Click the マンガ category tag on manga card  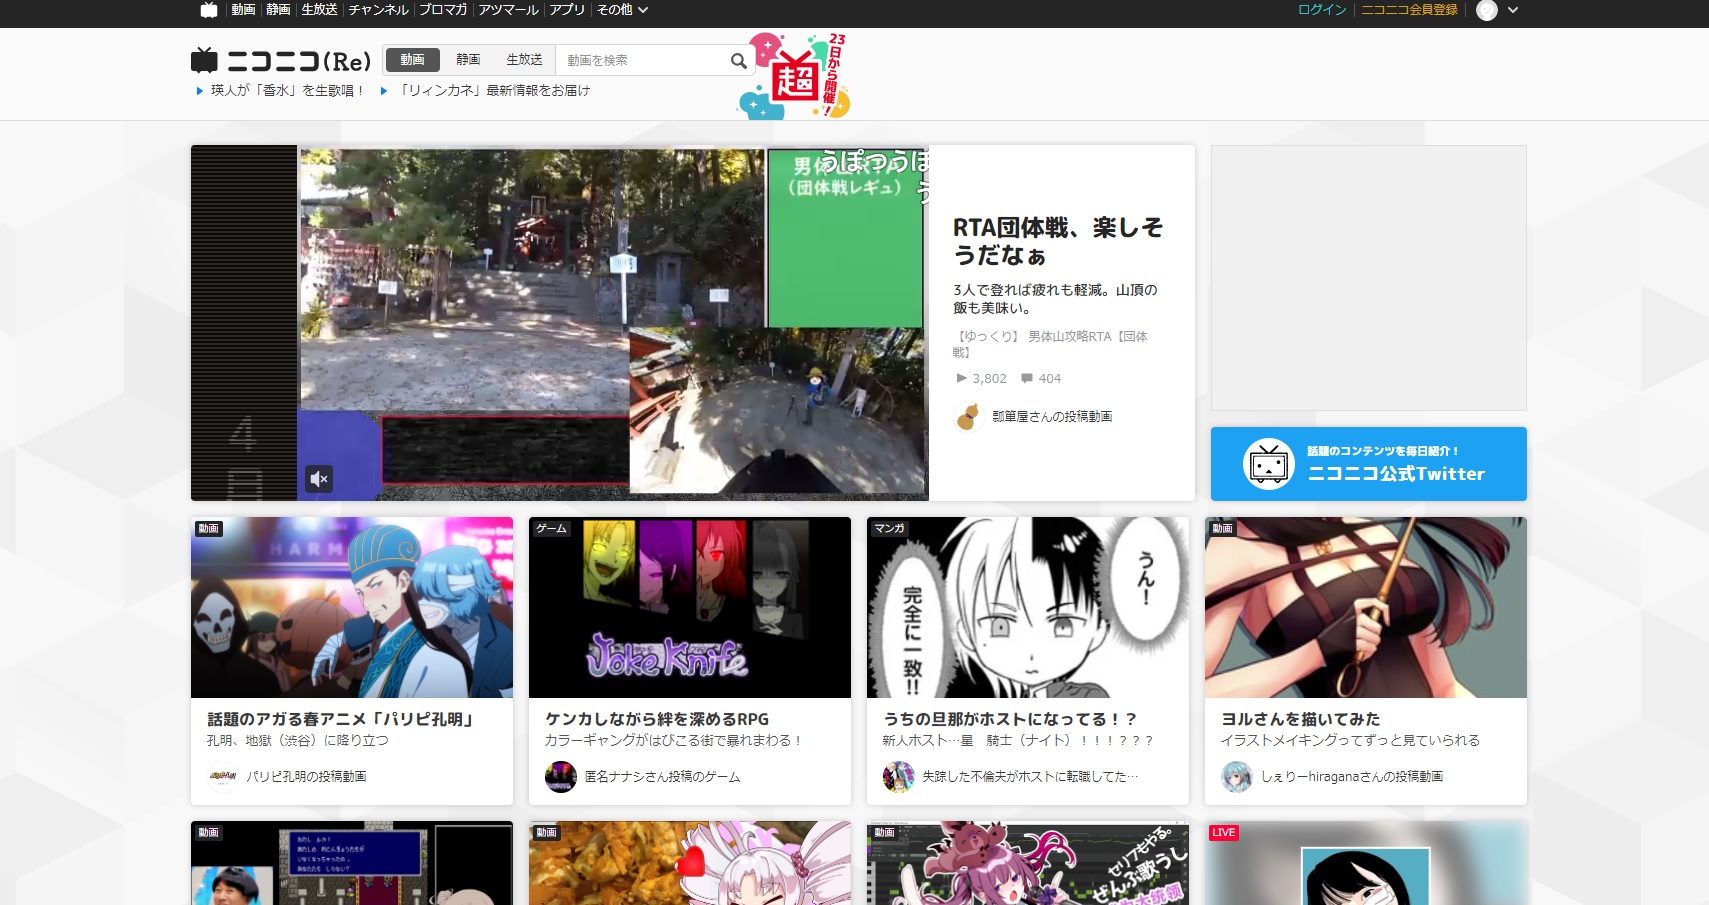889,528
